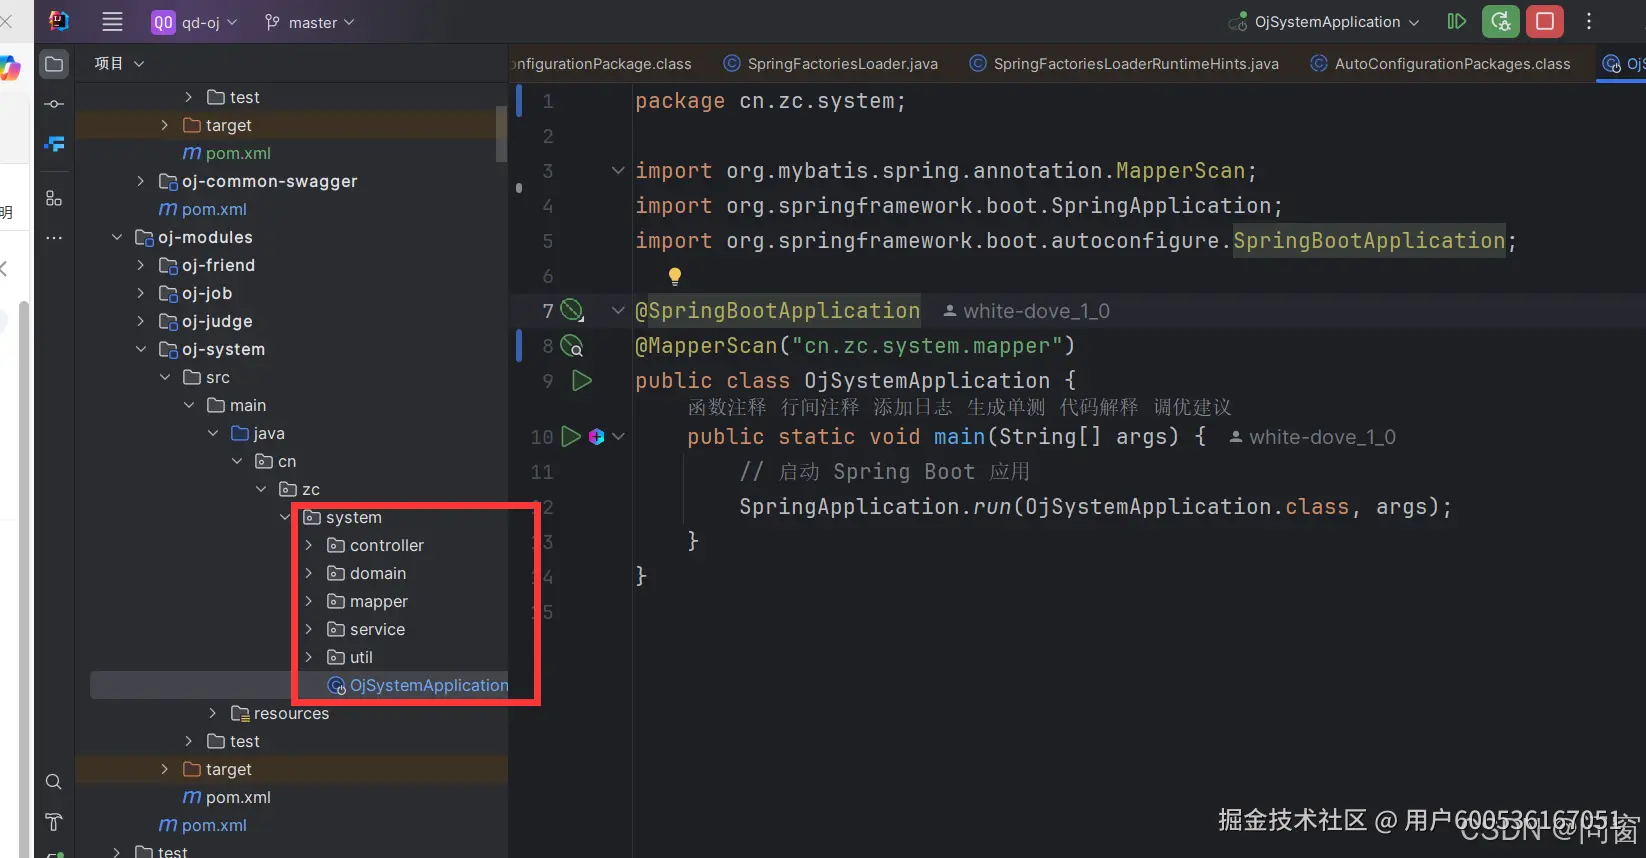Open the qd-oj project dropdown
Viewport: 1646px width, 858px height.
pos(195,22)
